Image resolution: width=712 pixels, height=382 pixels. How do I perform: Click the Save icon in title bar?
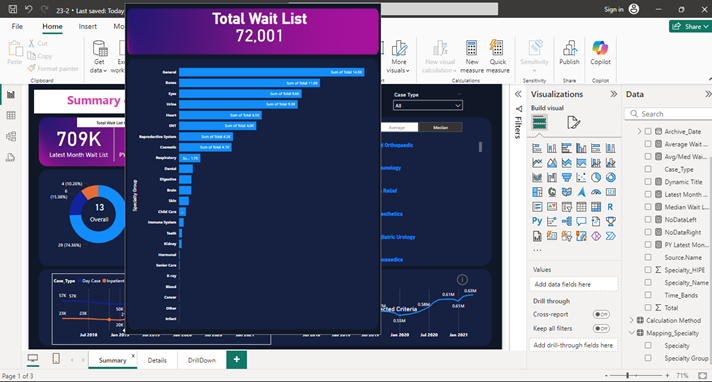(x=13, y=9)
